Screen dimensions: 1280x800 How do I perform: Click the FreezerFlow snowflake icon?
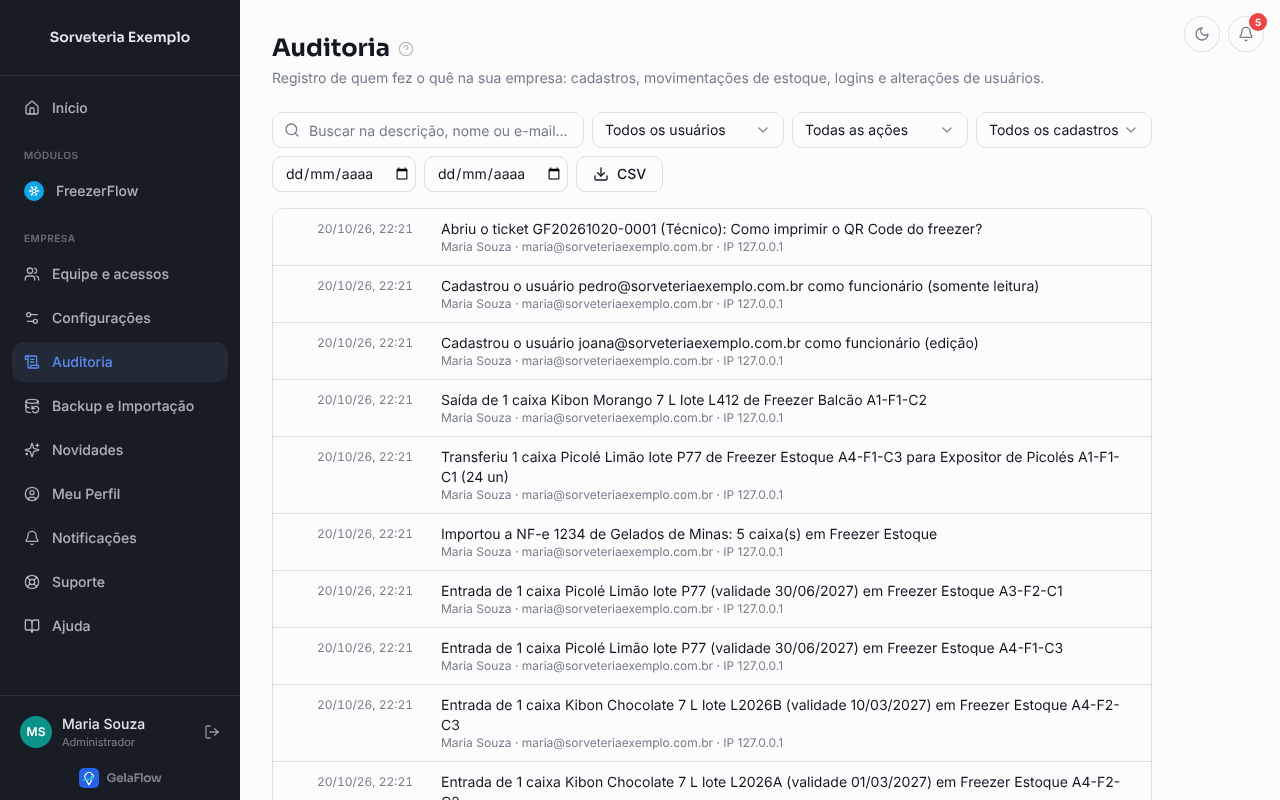[34, 191]
